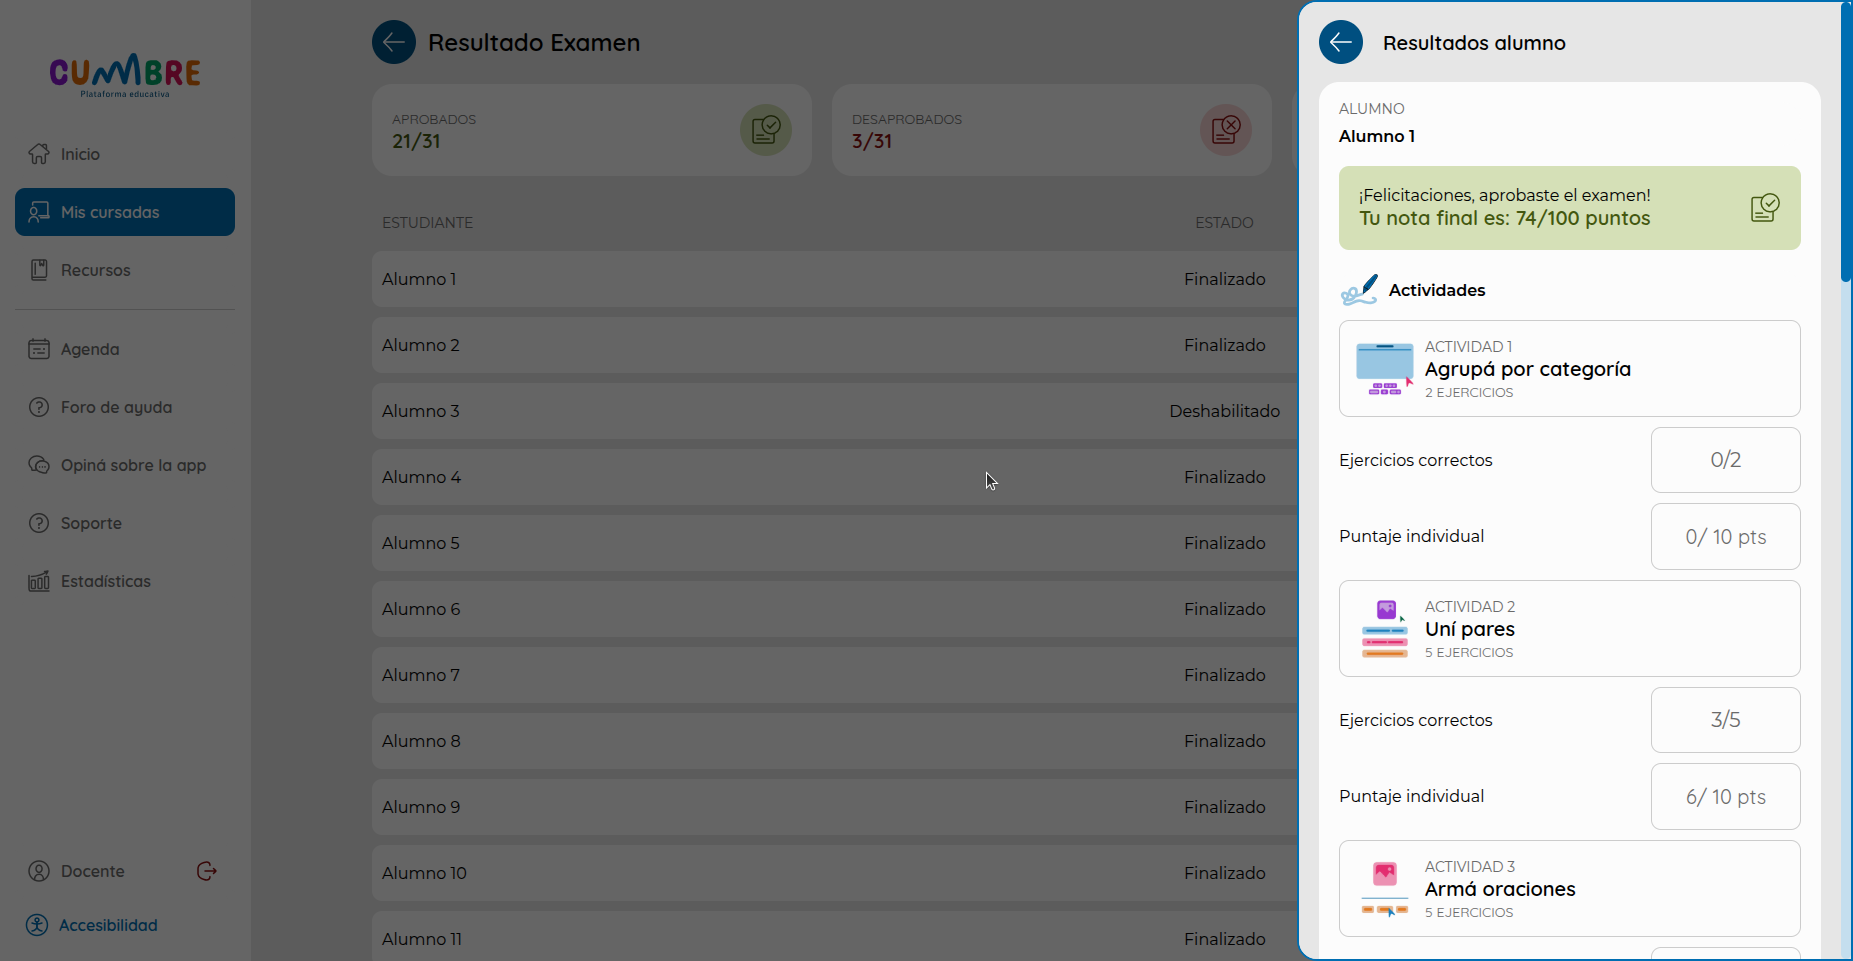
Task: Click the 0/ 10 pts puntaje box
Action: click(1726, 537)
